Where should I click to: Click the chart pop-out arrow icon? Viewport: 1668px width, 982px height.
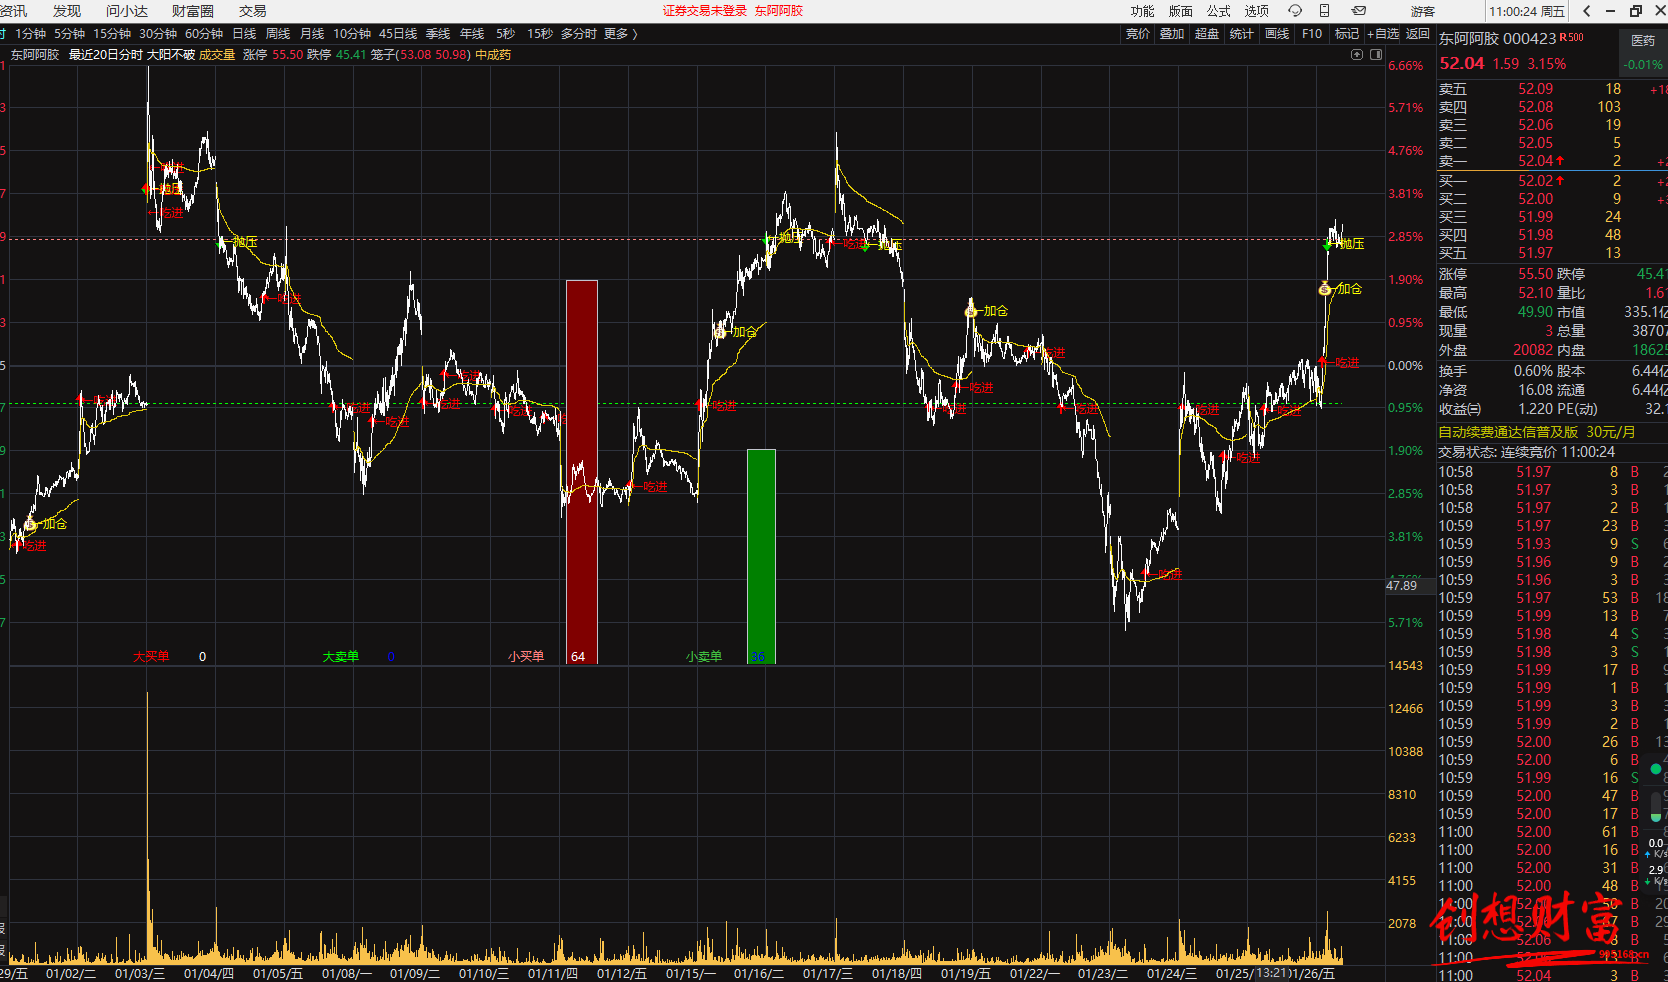click(1357, 55)
